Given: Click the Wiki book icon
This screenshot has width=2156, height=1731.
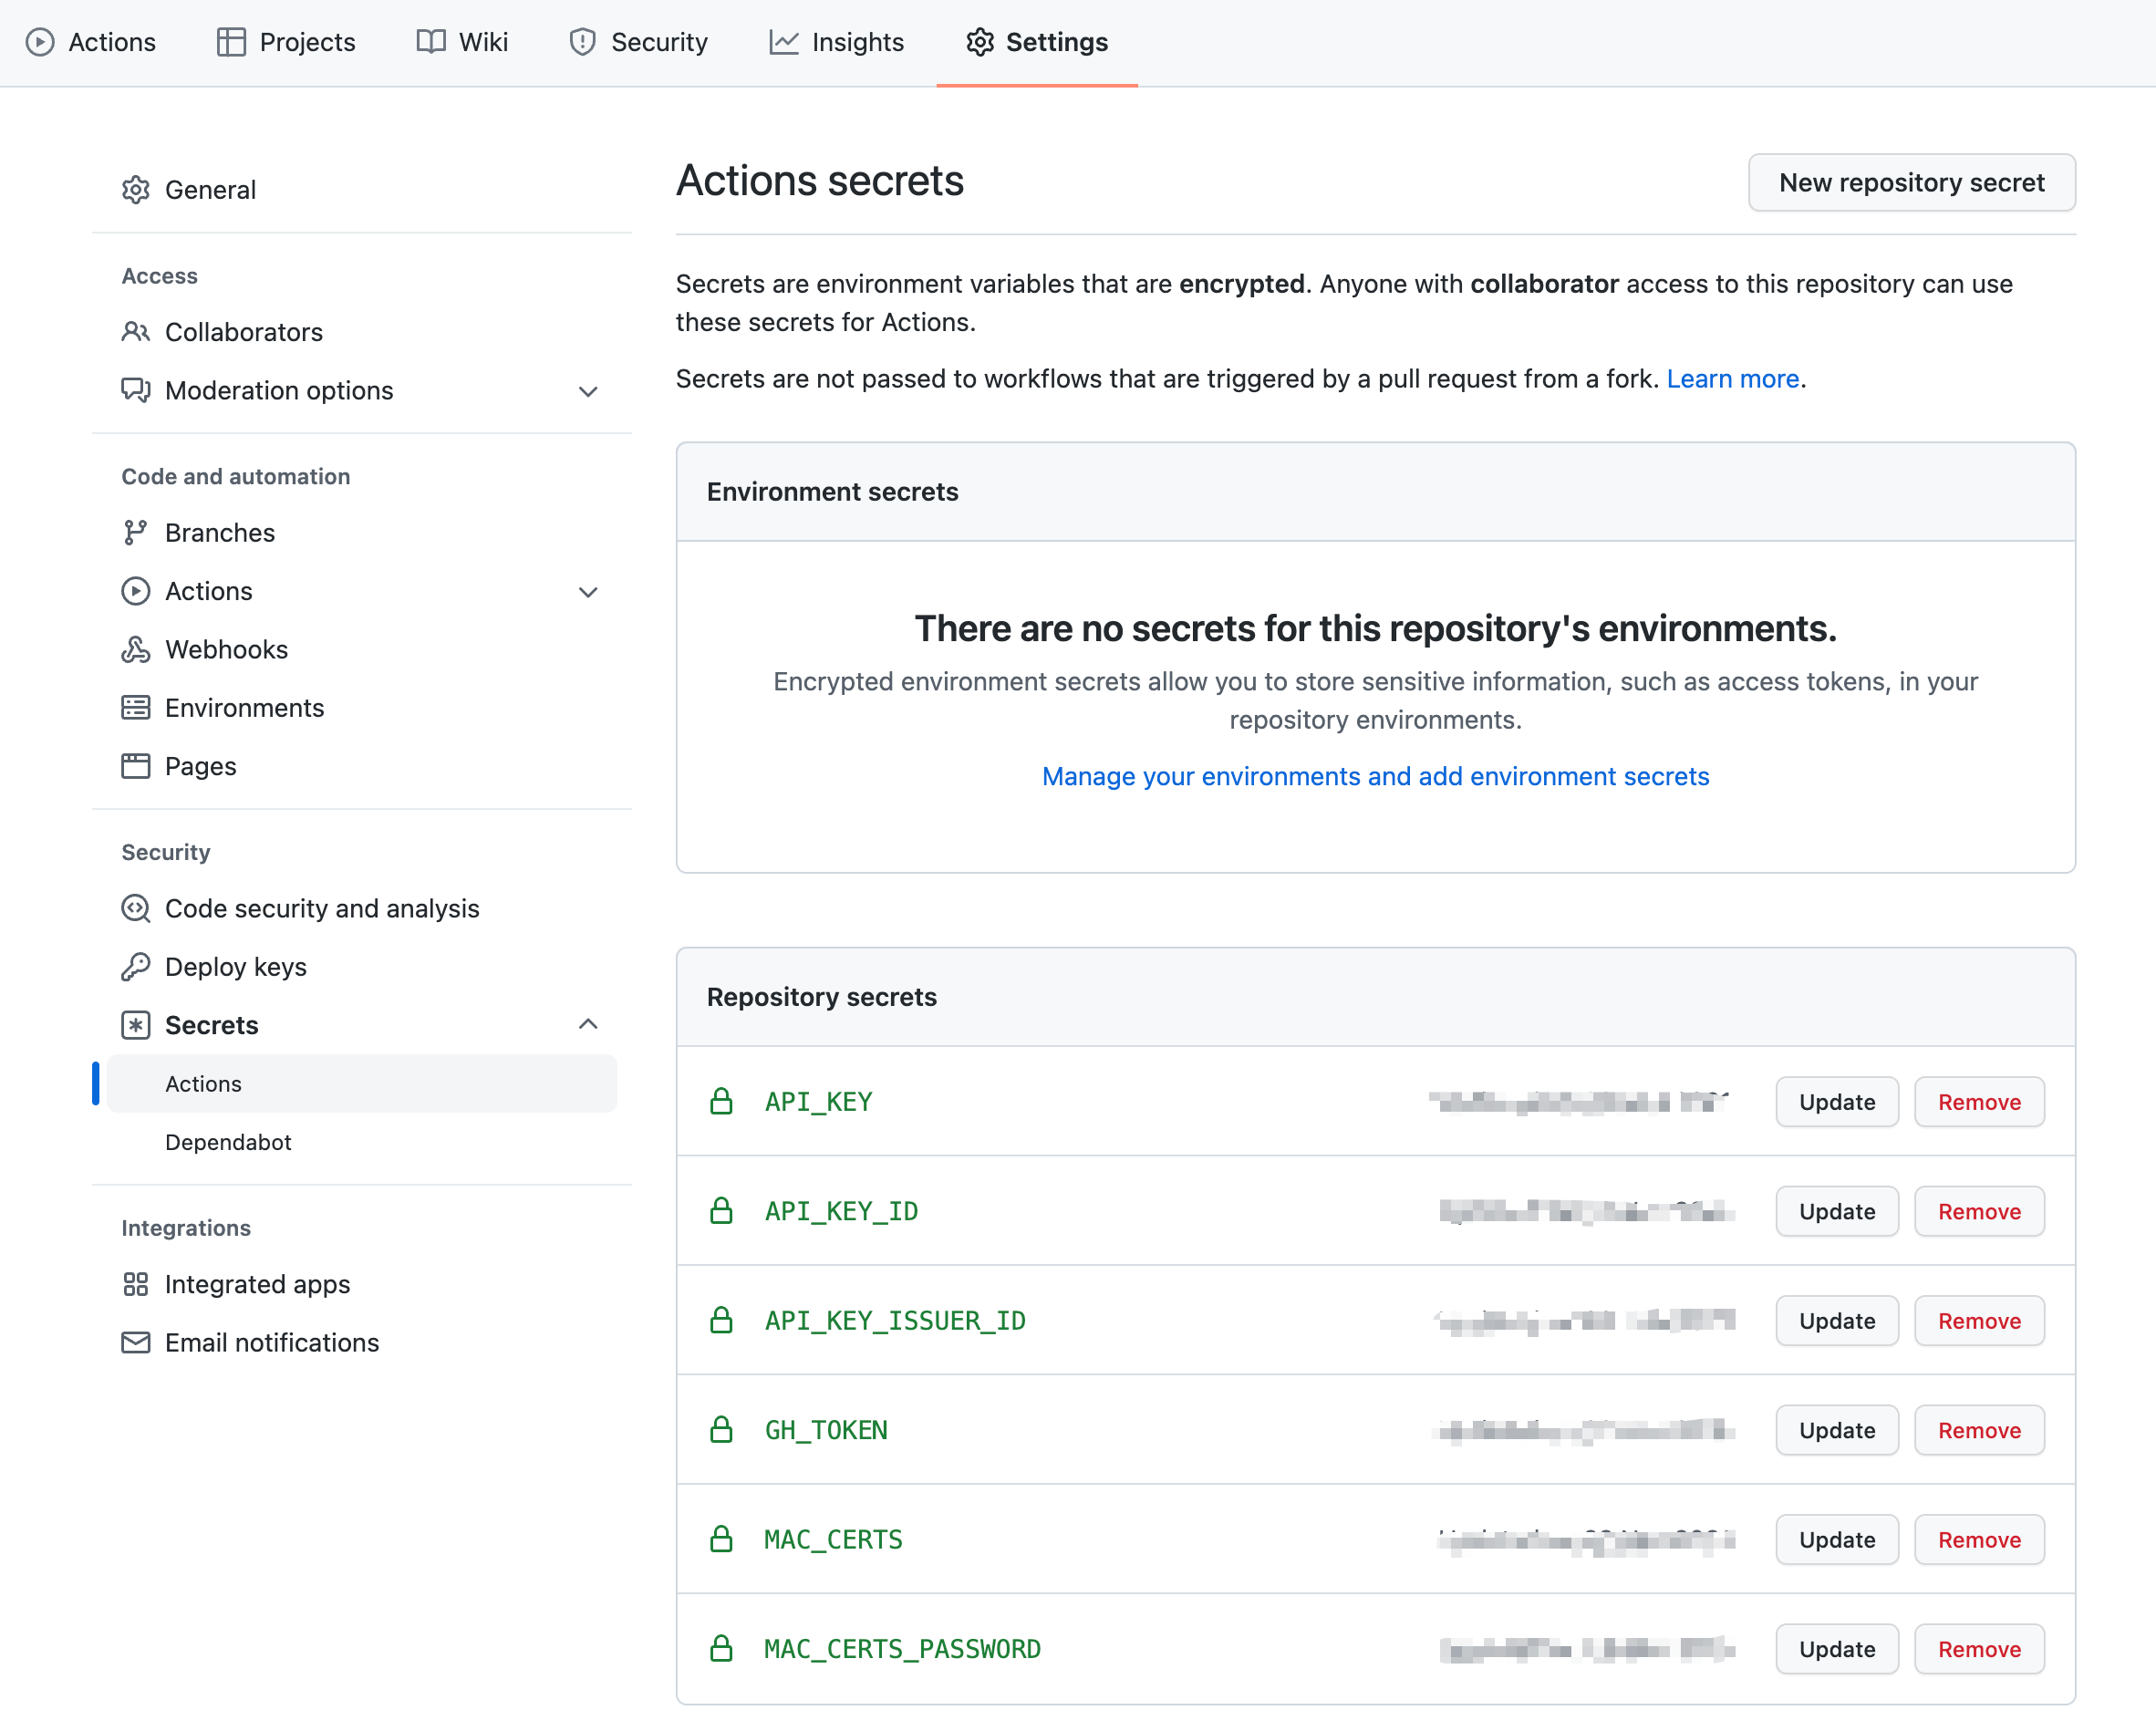Looking at the screenshot, I should coord(431,42).
